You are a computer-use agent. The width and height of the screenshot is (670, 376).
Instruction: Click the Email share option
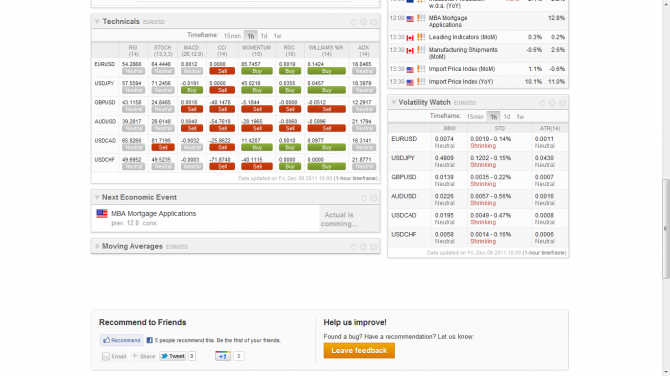point(114,356)
